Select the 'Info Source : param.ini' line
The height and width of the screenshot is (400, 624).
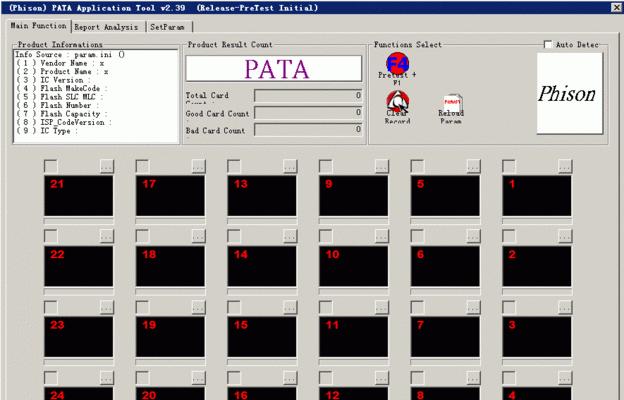pyautogui.click(x=70, y=55)
